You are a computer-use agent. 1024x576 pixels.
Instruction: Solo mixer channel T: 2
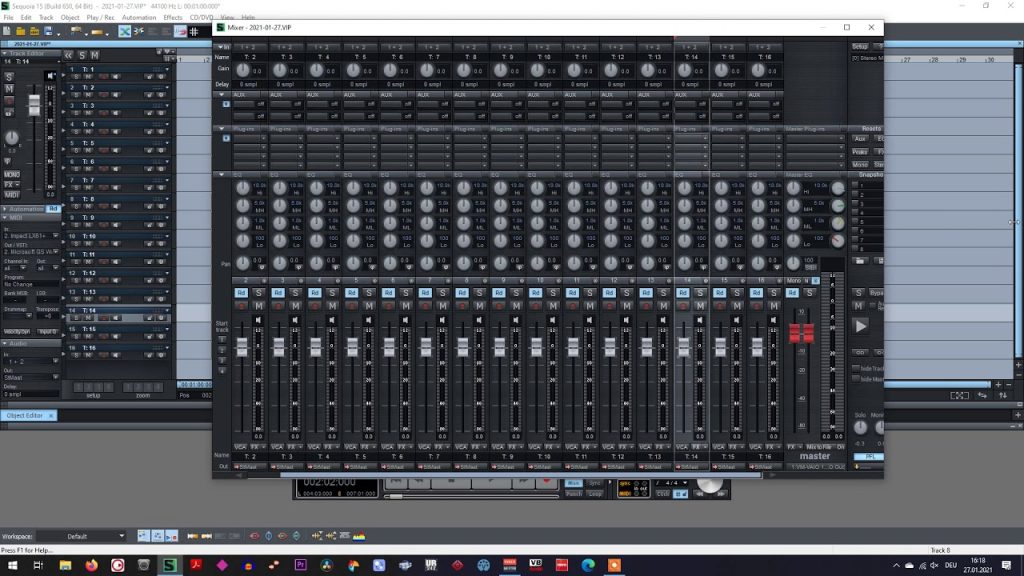click(x=258, y=293)
